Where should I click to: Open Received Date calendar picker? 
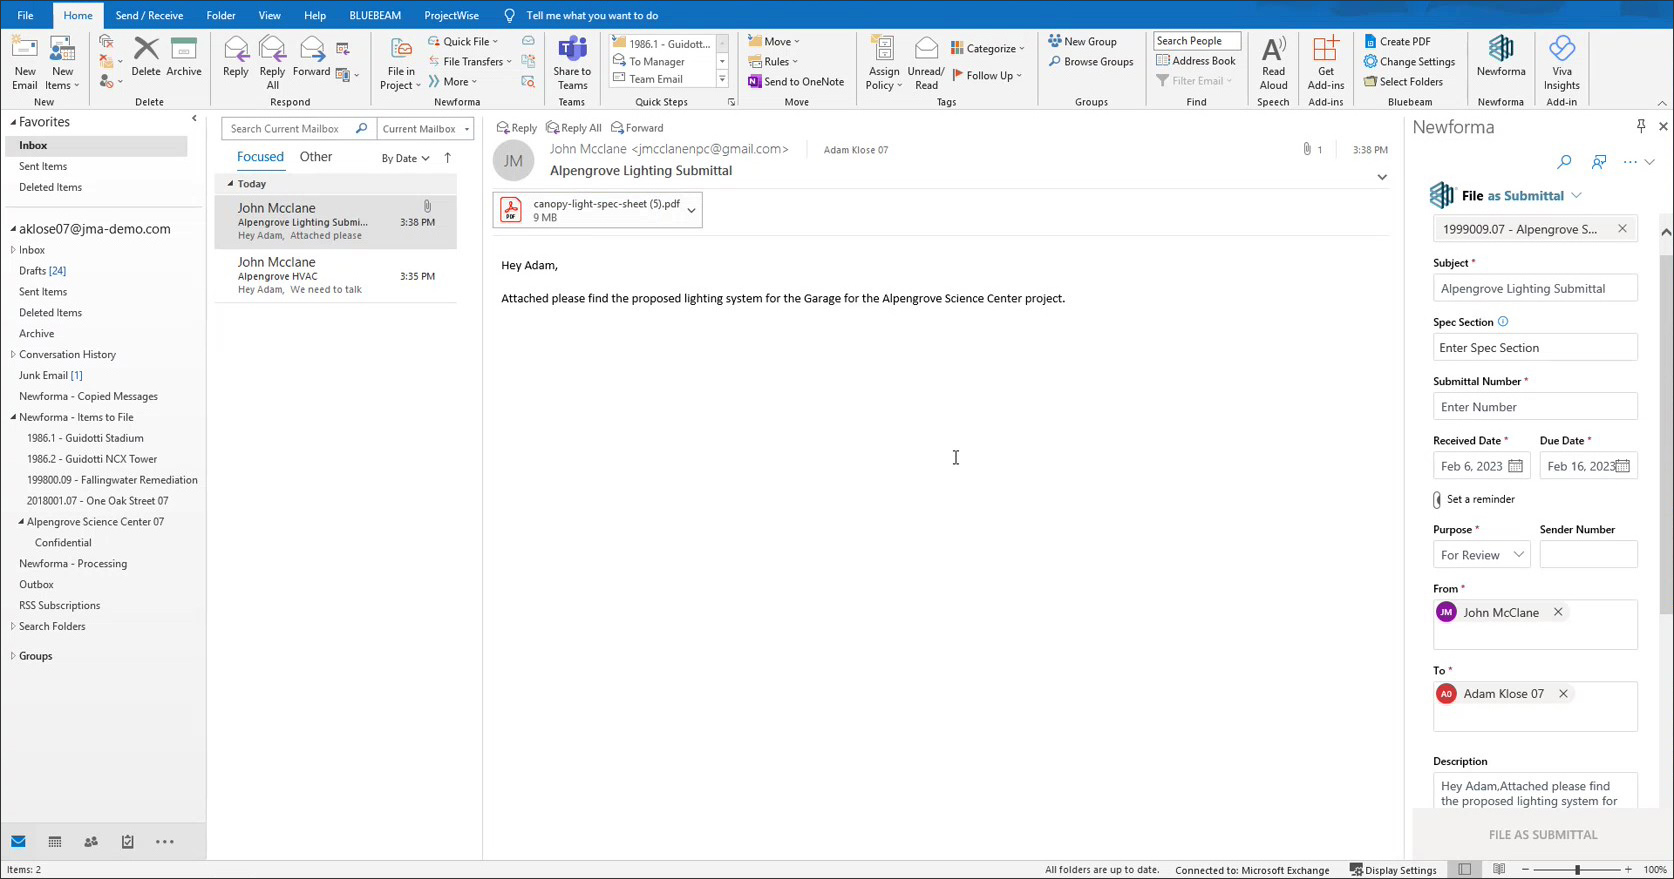coord(1515,466)
